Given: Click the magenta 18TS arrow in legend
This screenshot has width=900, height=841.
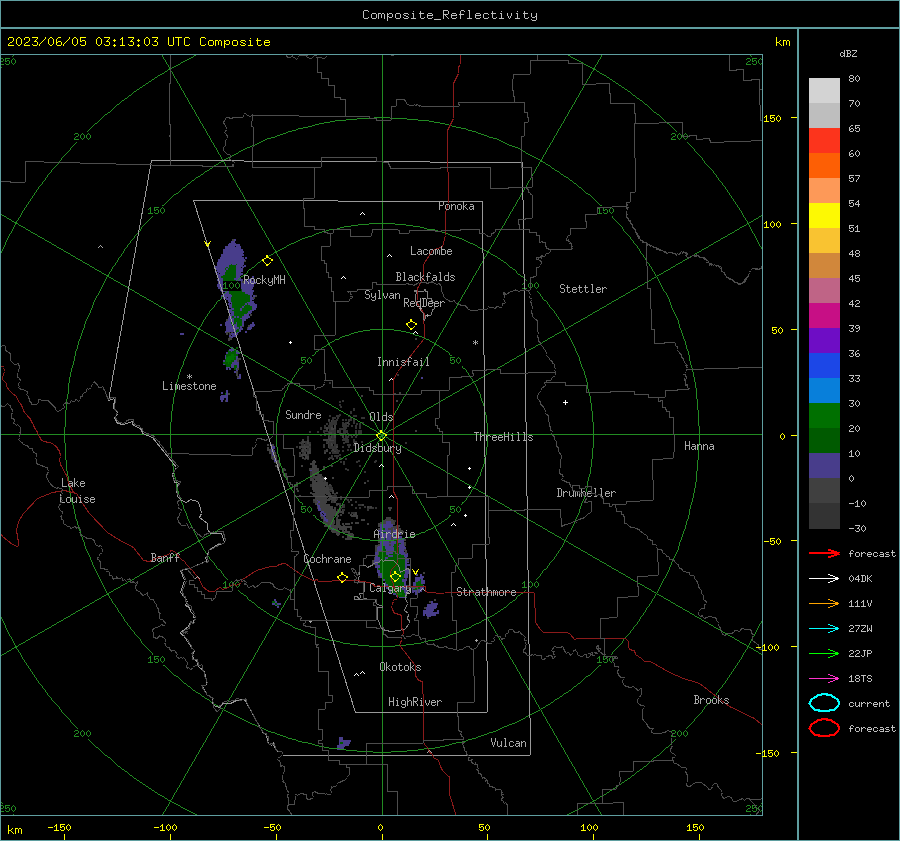Looking at the screenshot, I should pos(824,678).
